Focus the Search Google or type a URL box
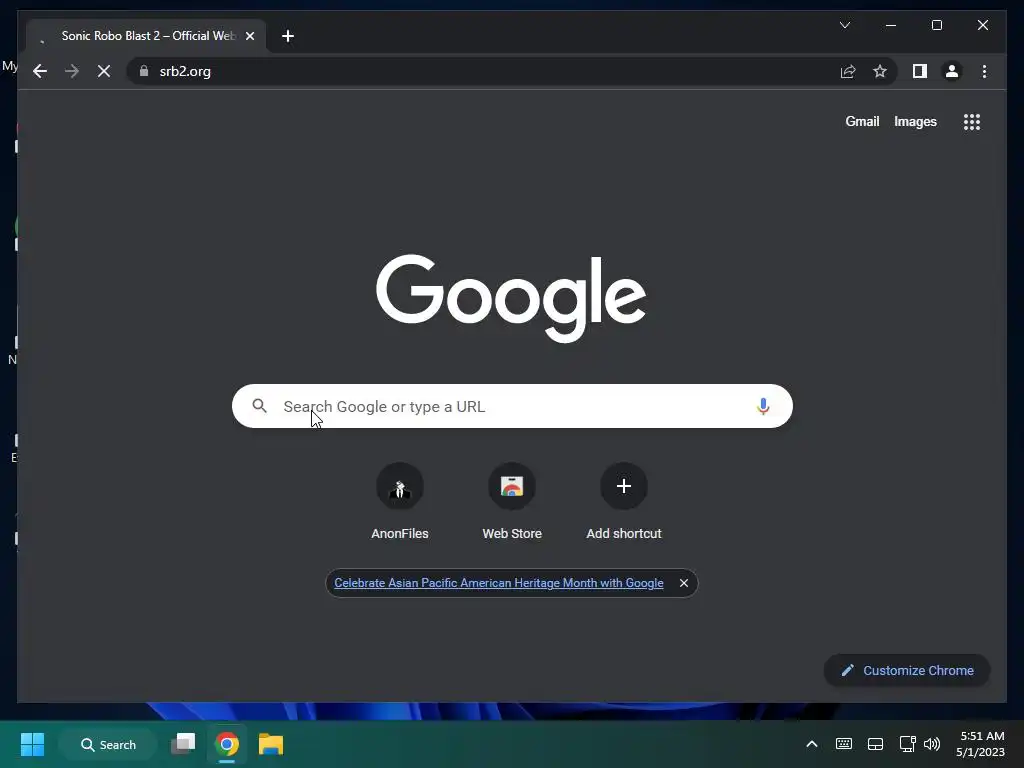This screenshot has width=1024, height=768. (512, 406)
